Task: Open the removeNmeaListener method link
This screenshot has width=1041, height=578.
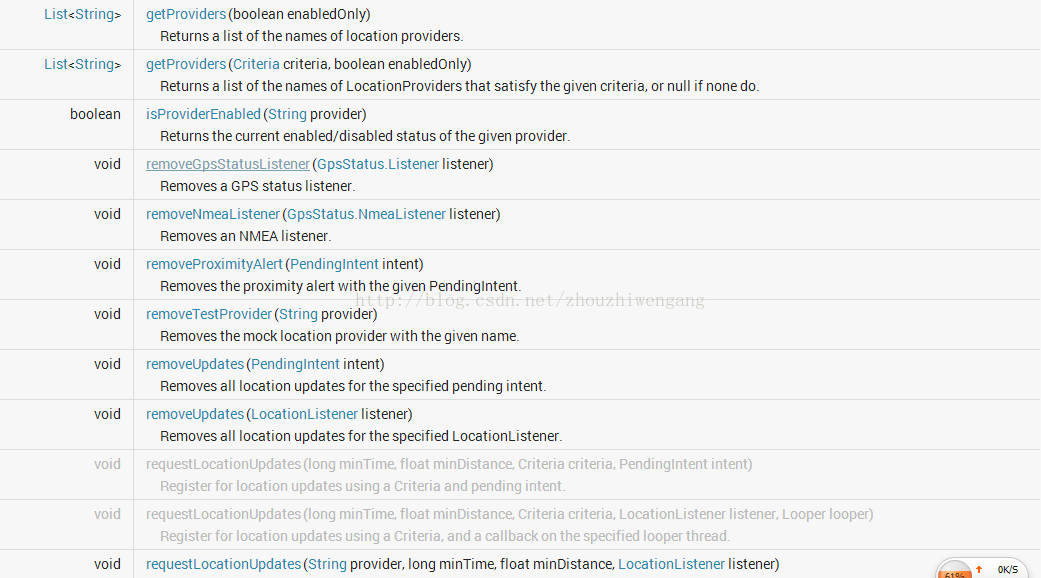Action: click(212, 214)
